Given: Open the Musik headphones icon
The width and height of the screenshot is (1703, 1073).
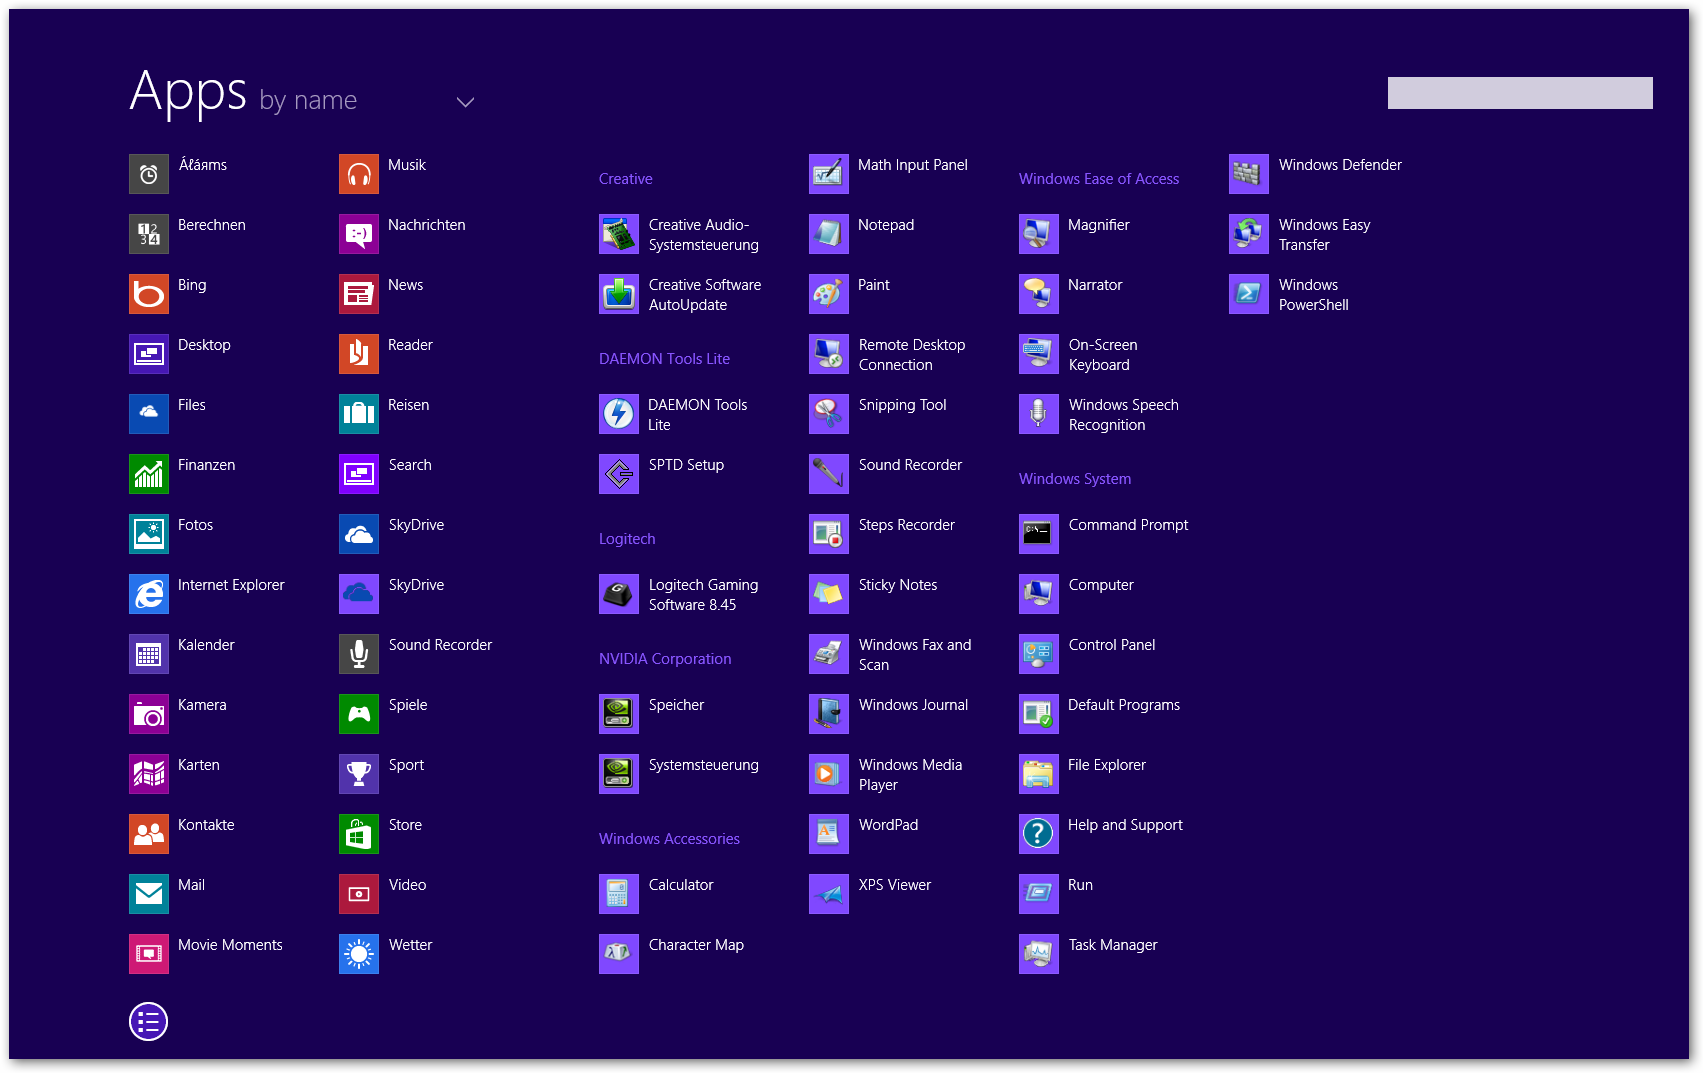Looking at the screenshot, I should click(359, 174).
